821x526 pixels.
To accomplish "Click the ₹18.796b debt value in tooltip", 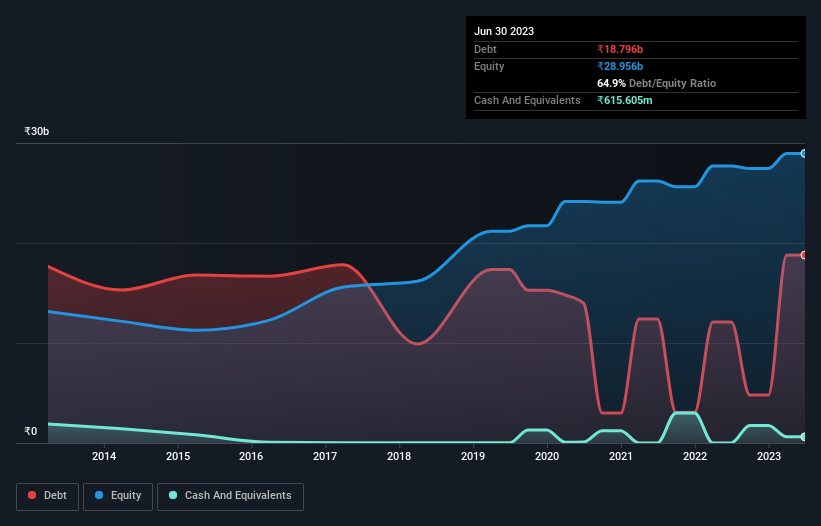I will tap(620, 49).
